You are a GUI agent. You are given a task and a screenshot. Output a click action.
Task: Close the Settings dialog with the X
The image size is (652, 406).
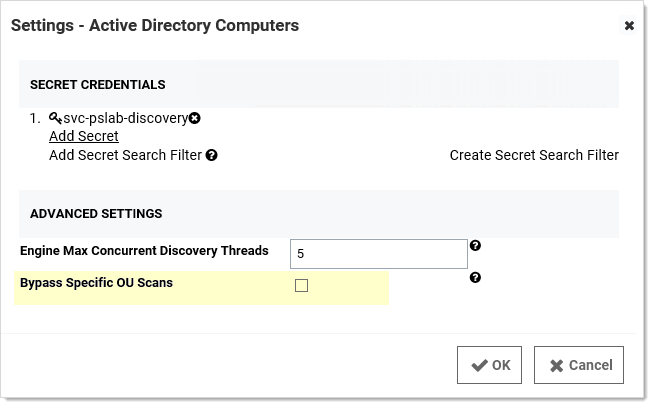(629, 26)
